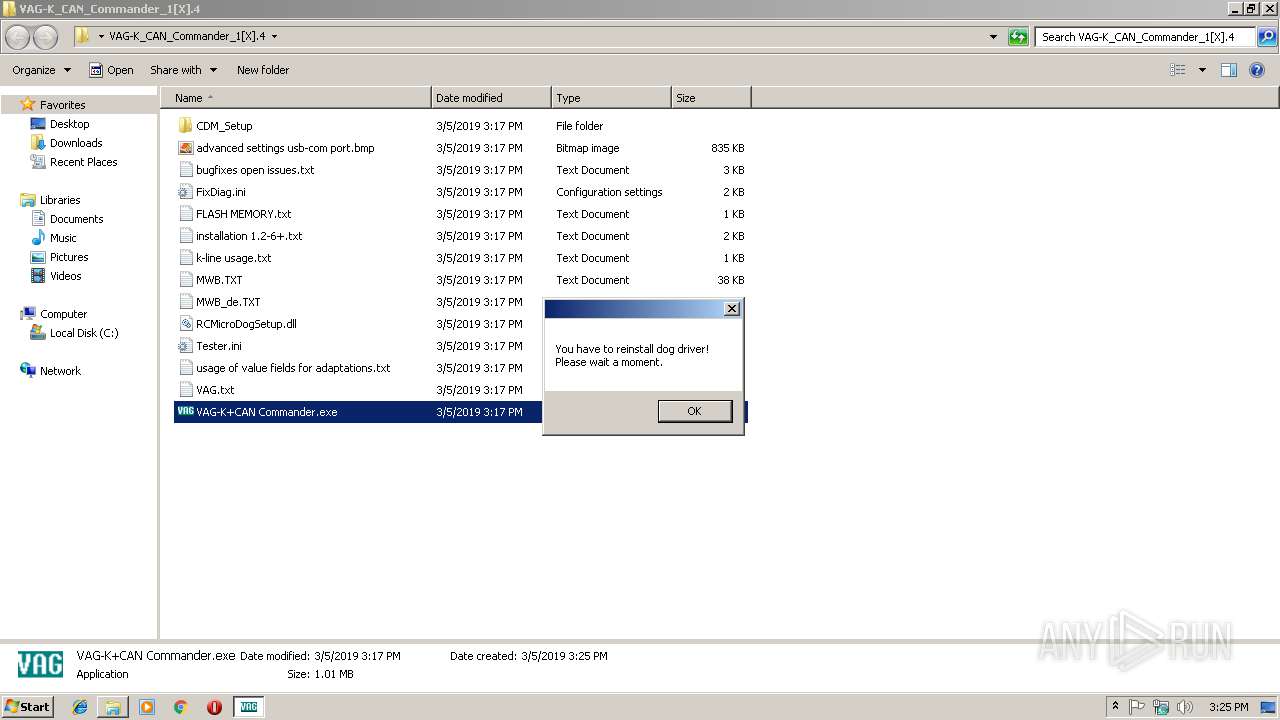Screen dimensions: 1280x720
Task: Launch Google Chrome from taskbar
Action: [181, 707]
